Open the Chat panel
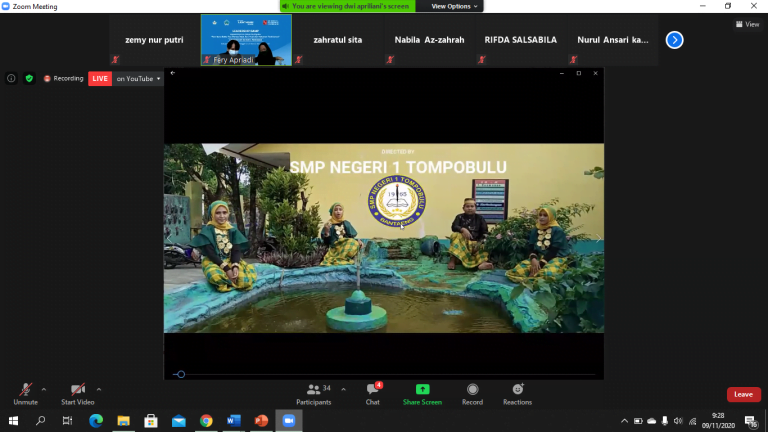The image size is (768, 432). tap(372, 391)
